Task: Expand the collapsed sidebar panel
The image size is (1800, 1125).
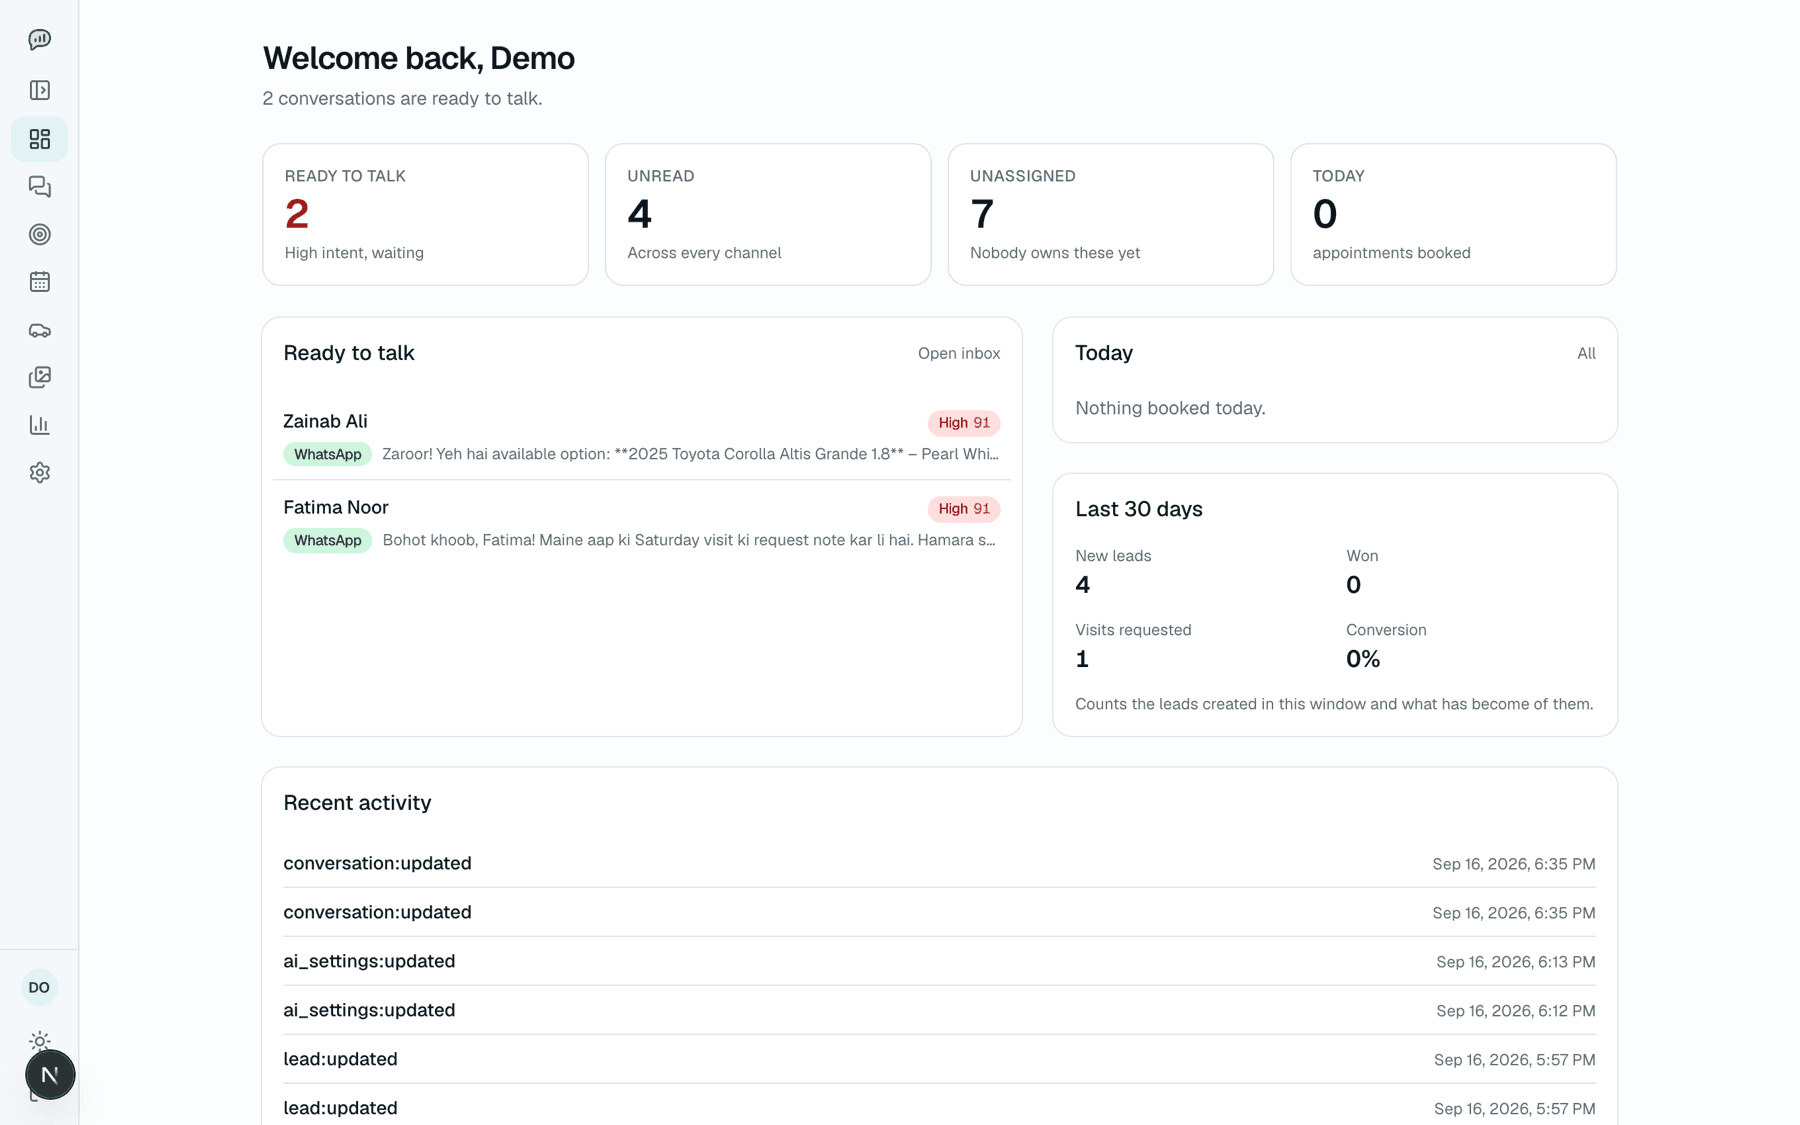Action: point(39,90)
